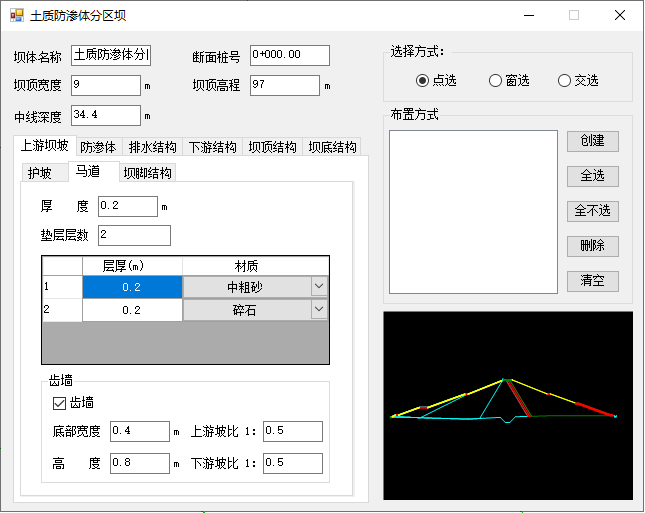
Task: Select the 坝脚结构 sub-tab
Action: tap(147, 173)
